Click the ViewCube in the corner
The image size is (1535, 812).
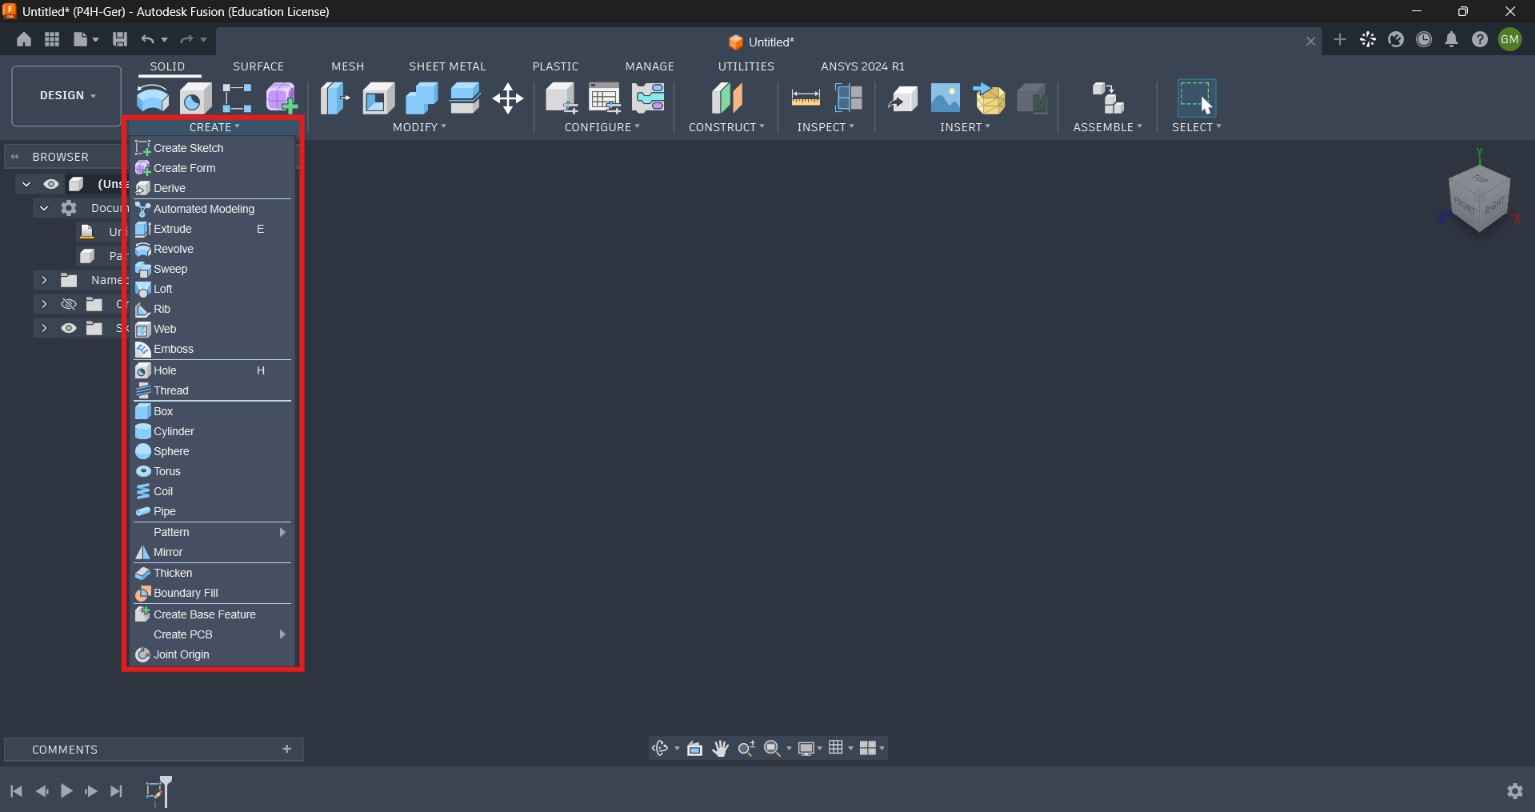point(1479,197)
